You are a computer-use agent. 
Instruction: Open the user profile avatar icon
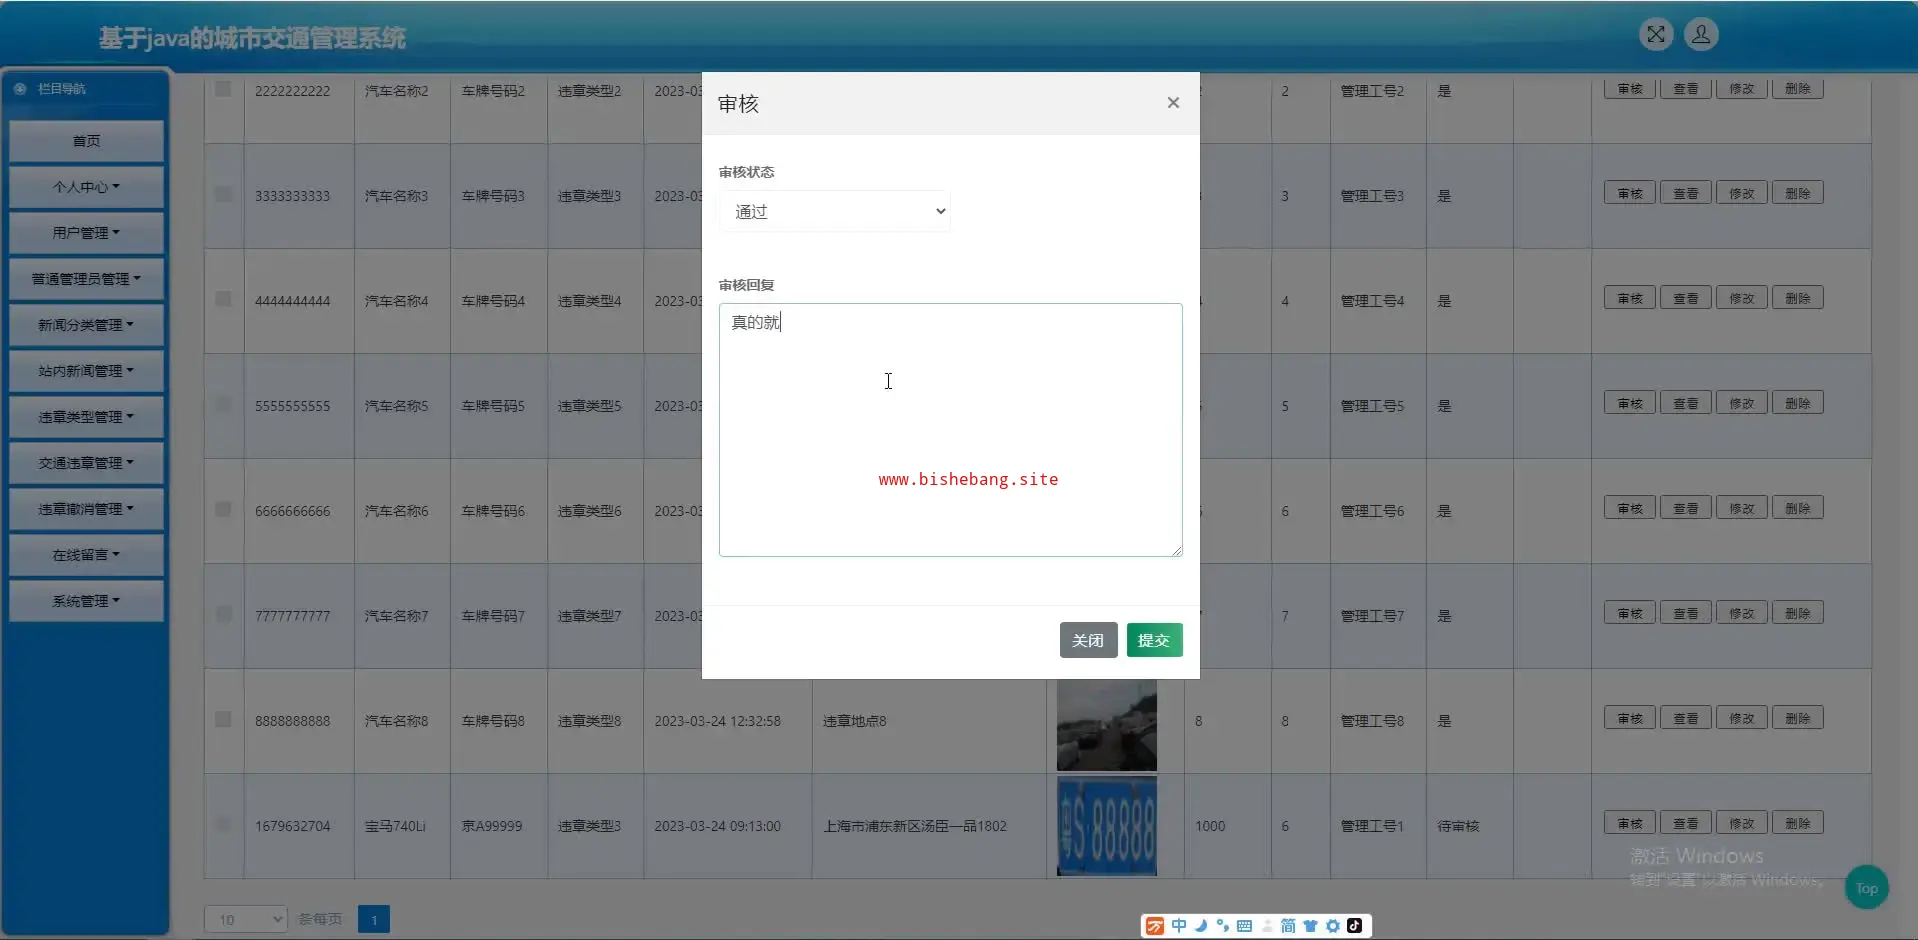coord(1701,34)
